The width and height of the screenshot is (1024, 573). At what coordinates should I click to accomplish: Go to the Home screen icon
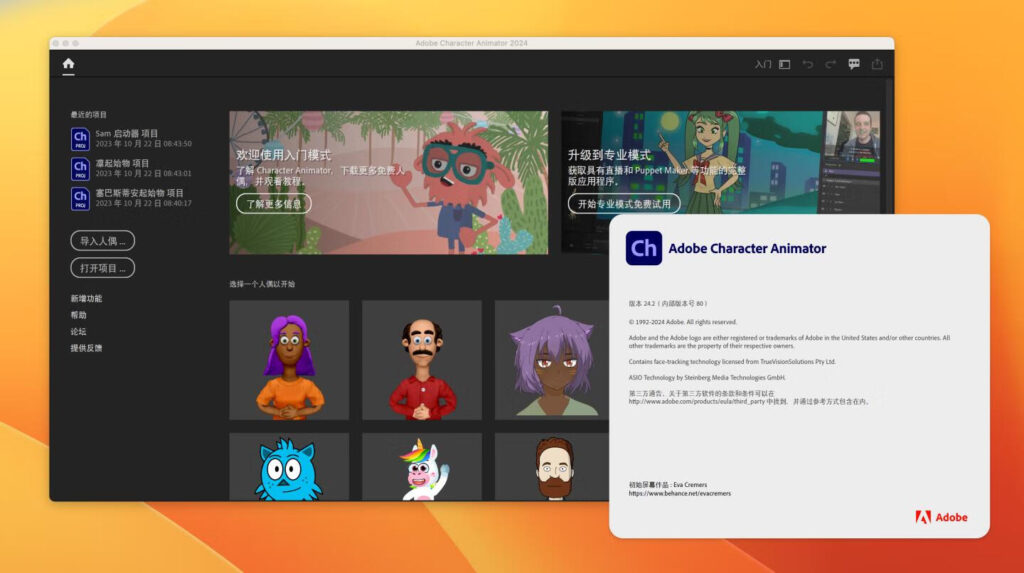click(x=69, y=63)
